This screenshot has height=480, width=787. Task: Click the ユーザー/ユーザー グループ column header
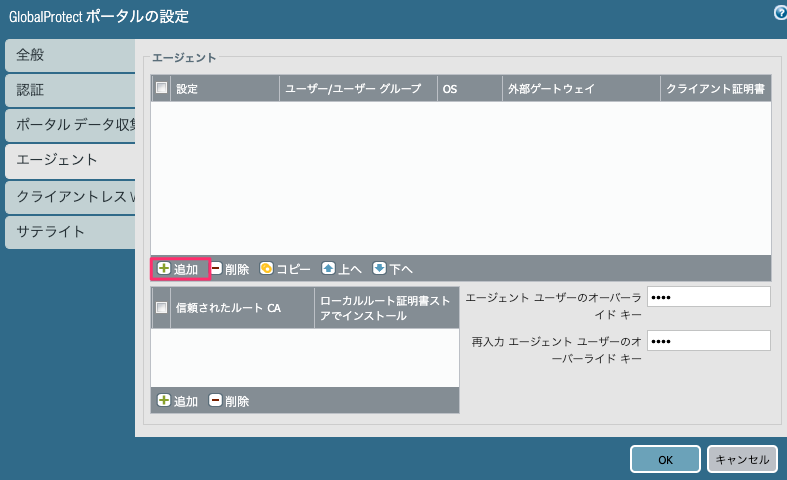(x=358, y=89)
